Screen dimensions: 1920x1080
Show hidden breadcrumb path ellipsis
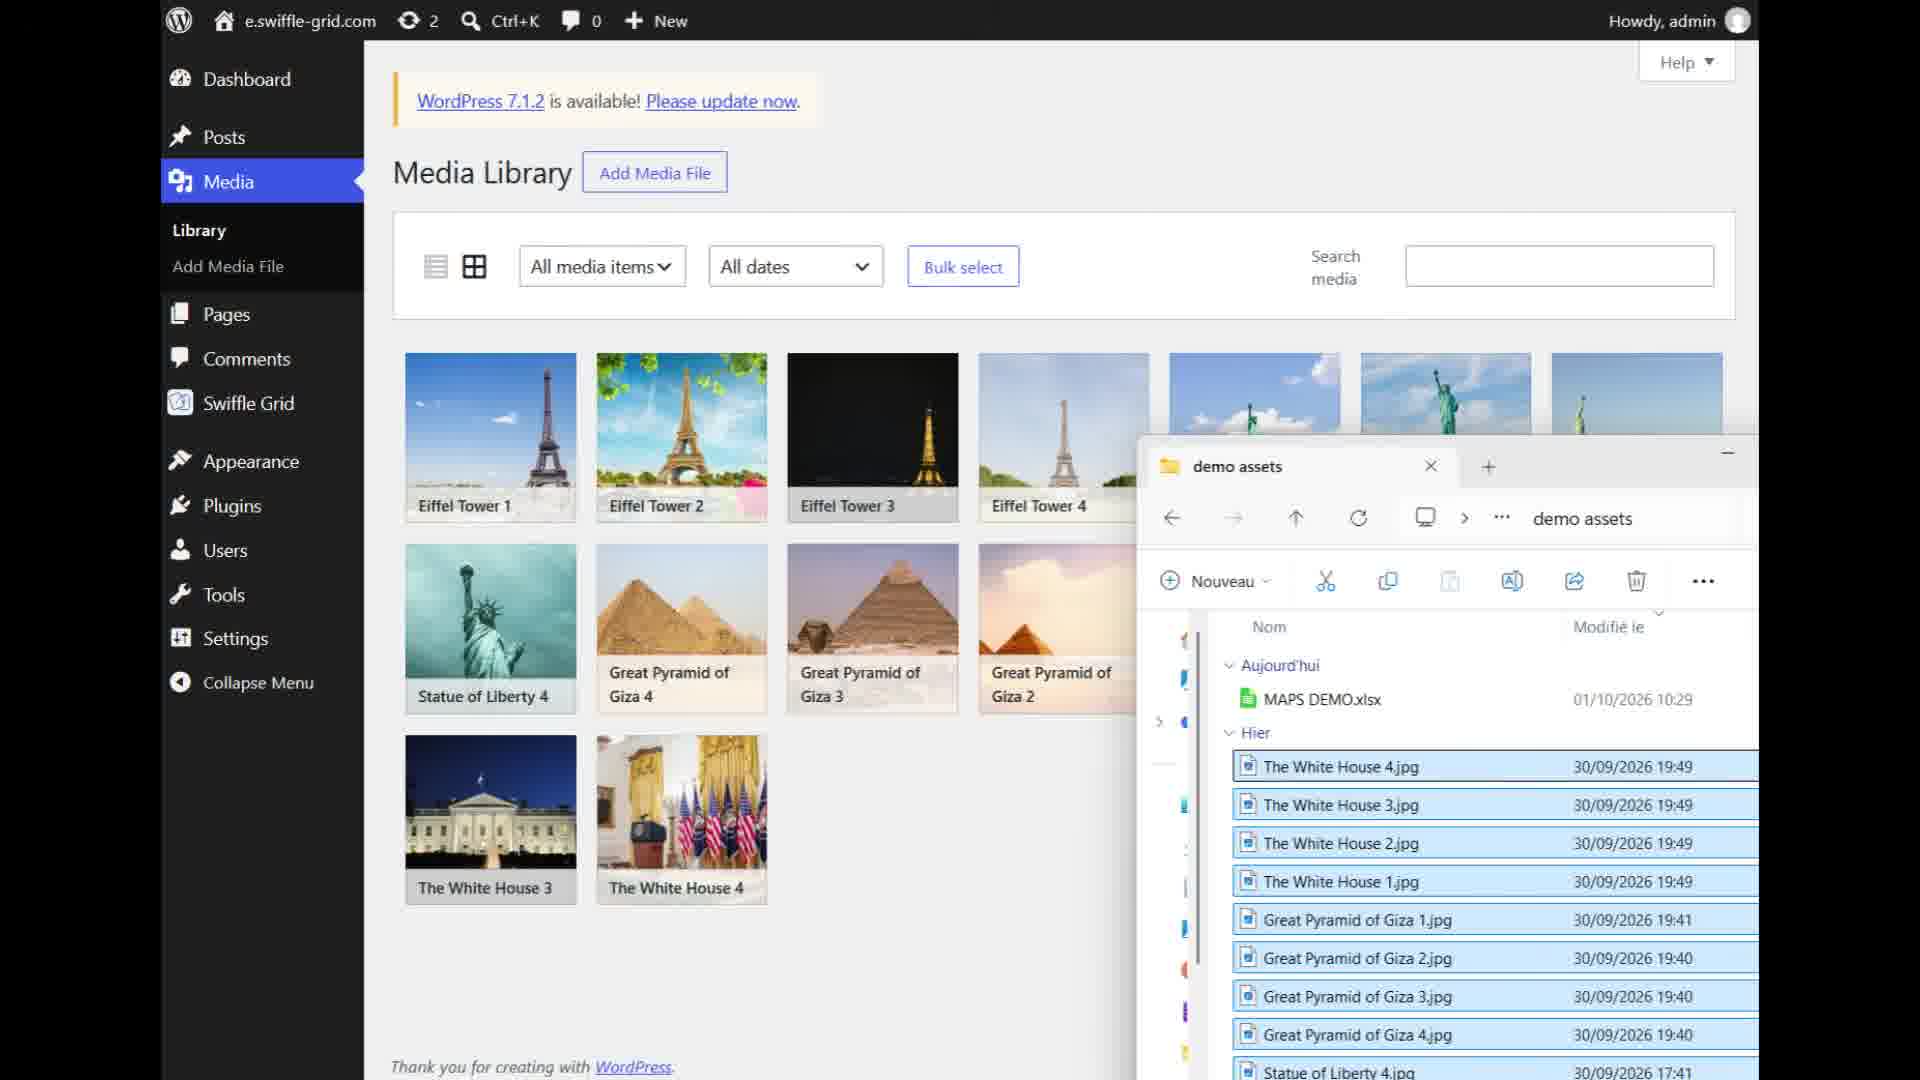pos(1502,517)
